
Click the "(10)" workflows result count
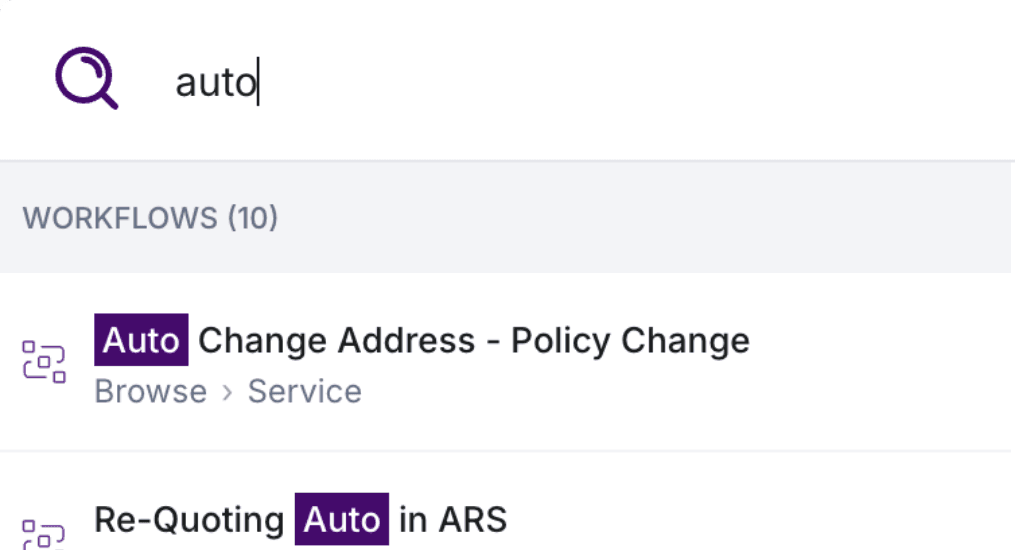253,218
